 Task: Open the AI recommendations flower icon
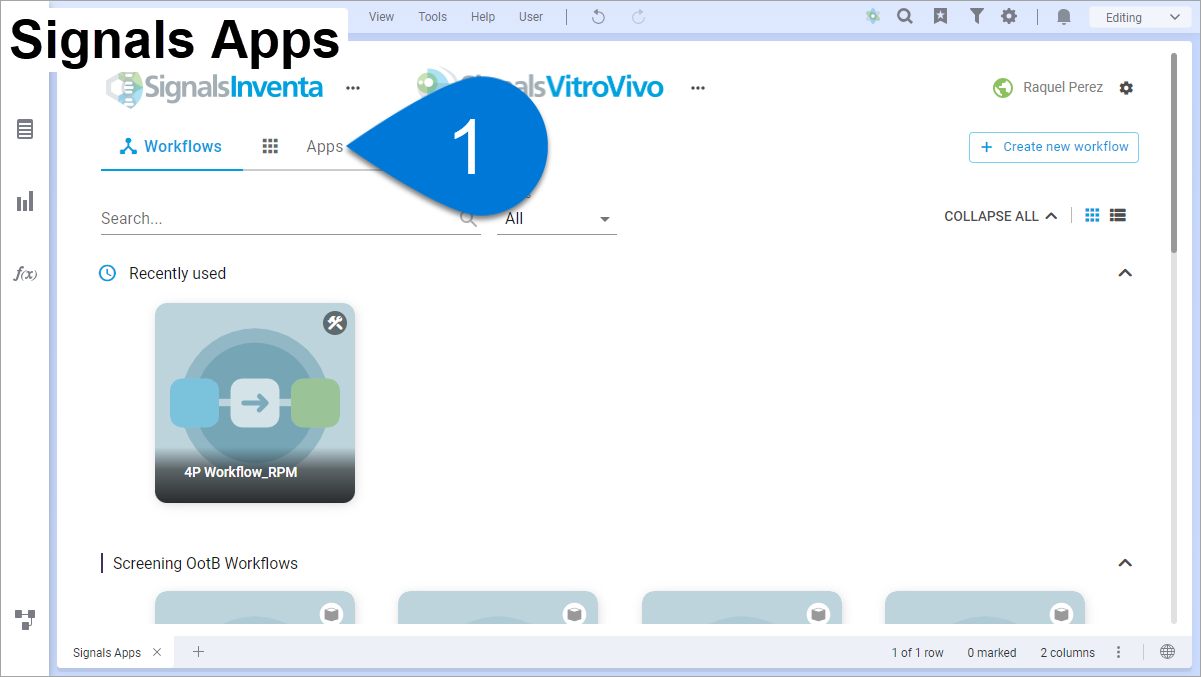873,16
